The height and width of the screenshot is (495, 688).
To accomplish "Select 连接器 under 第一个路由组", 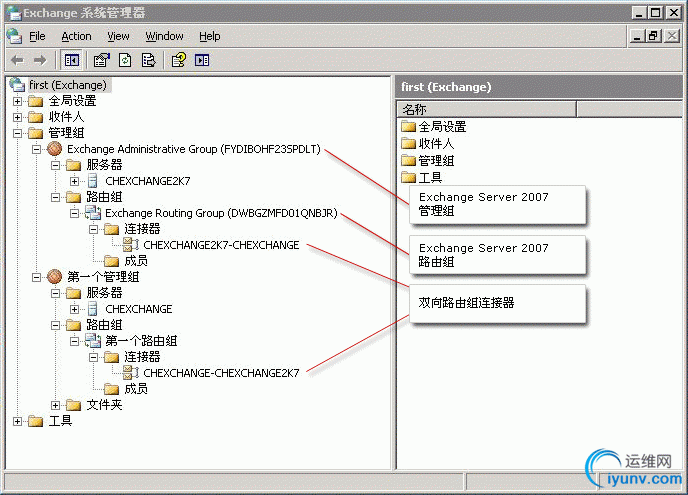I will [142, 357].
